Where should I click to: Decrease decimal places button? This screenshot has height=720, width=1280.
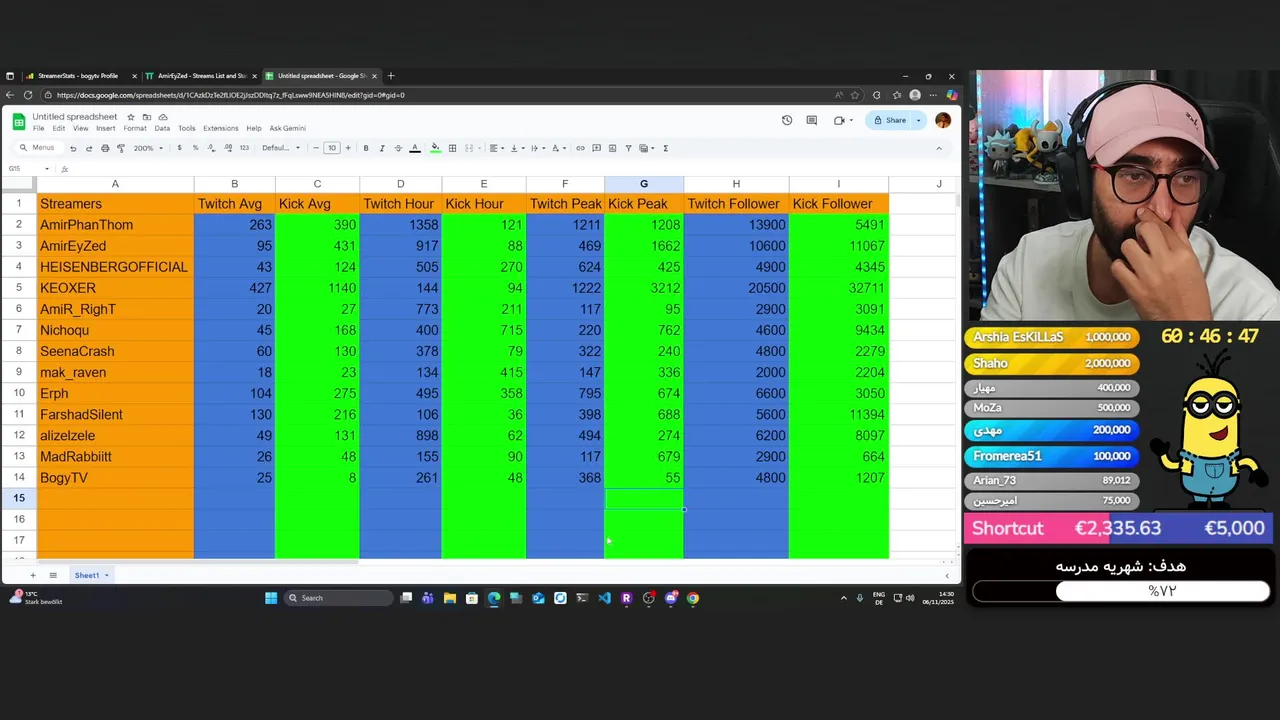click(211, 148)
